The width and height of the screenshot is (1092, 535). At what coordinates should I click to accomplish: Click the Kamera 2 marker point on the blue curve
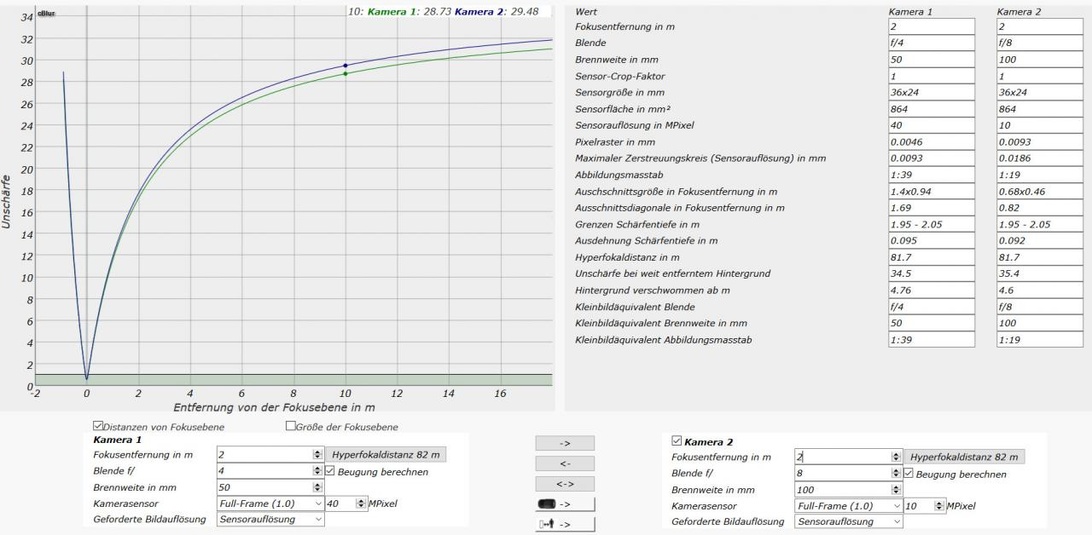tap(346, 66)
